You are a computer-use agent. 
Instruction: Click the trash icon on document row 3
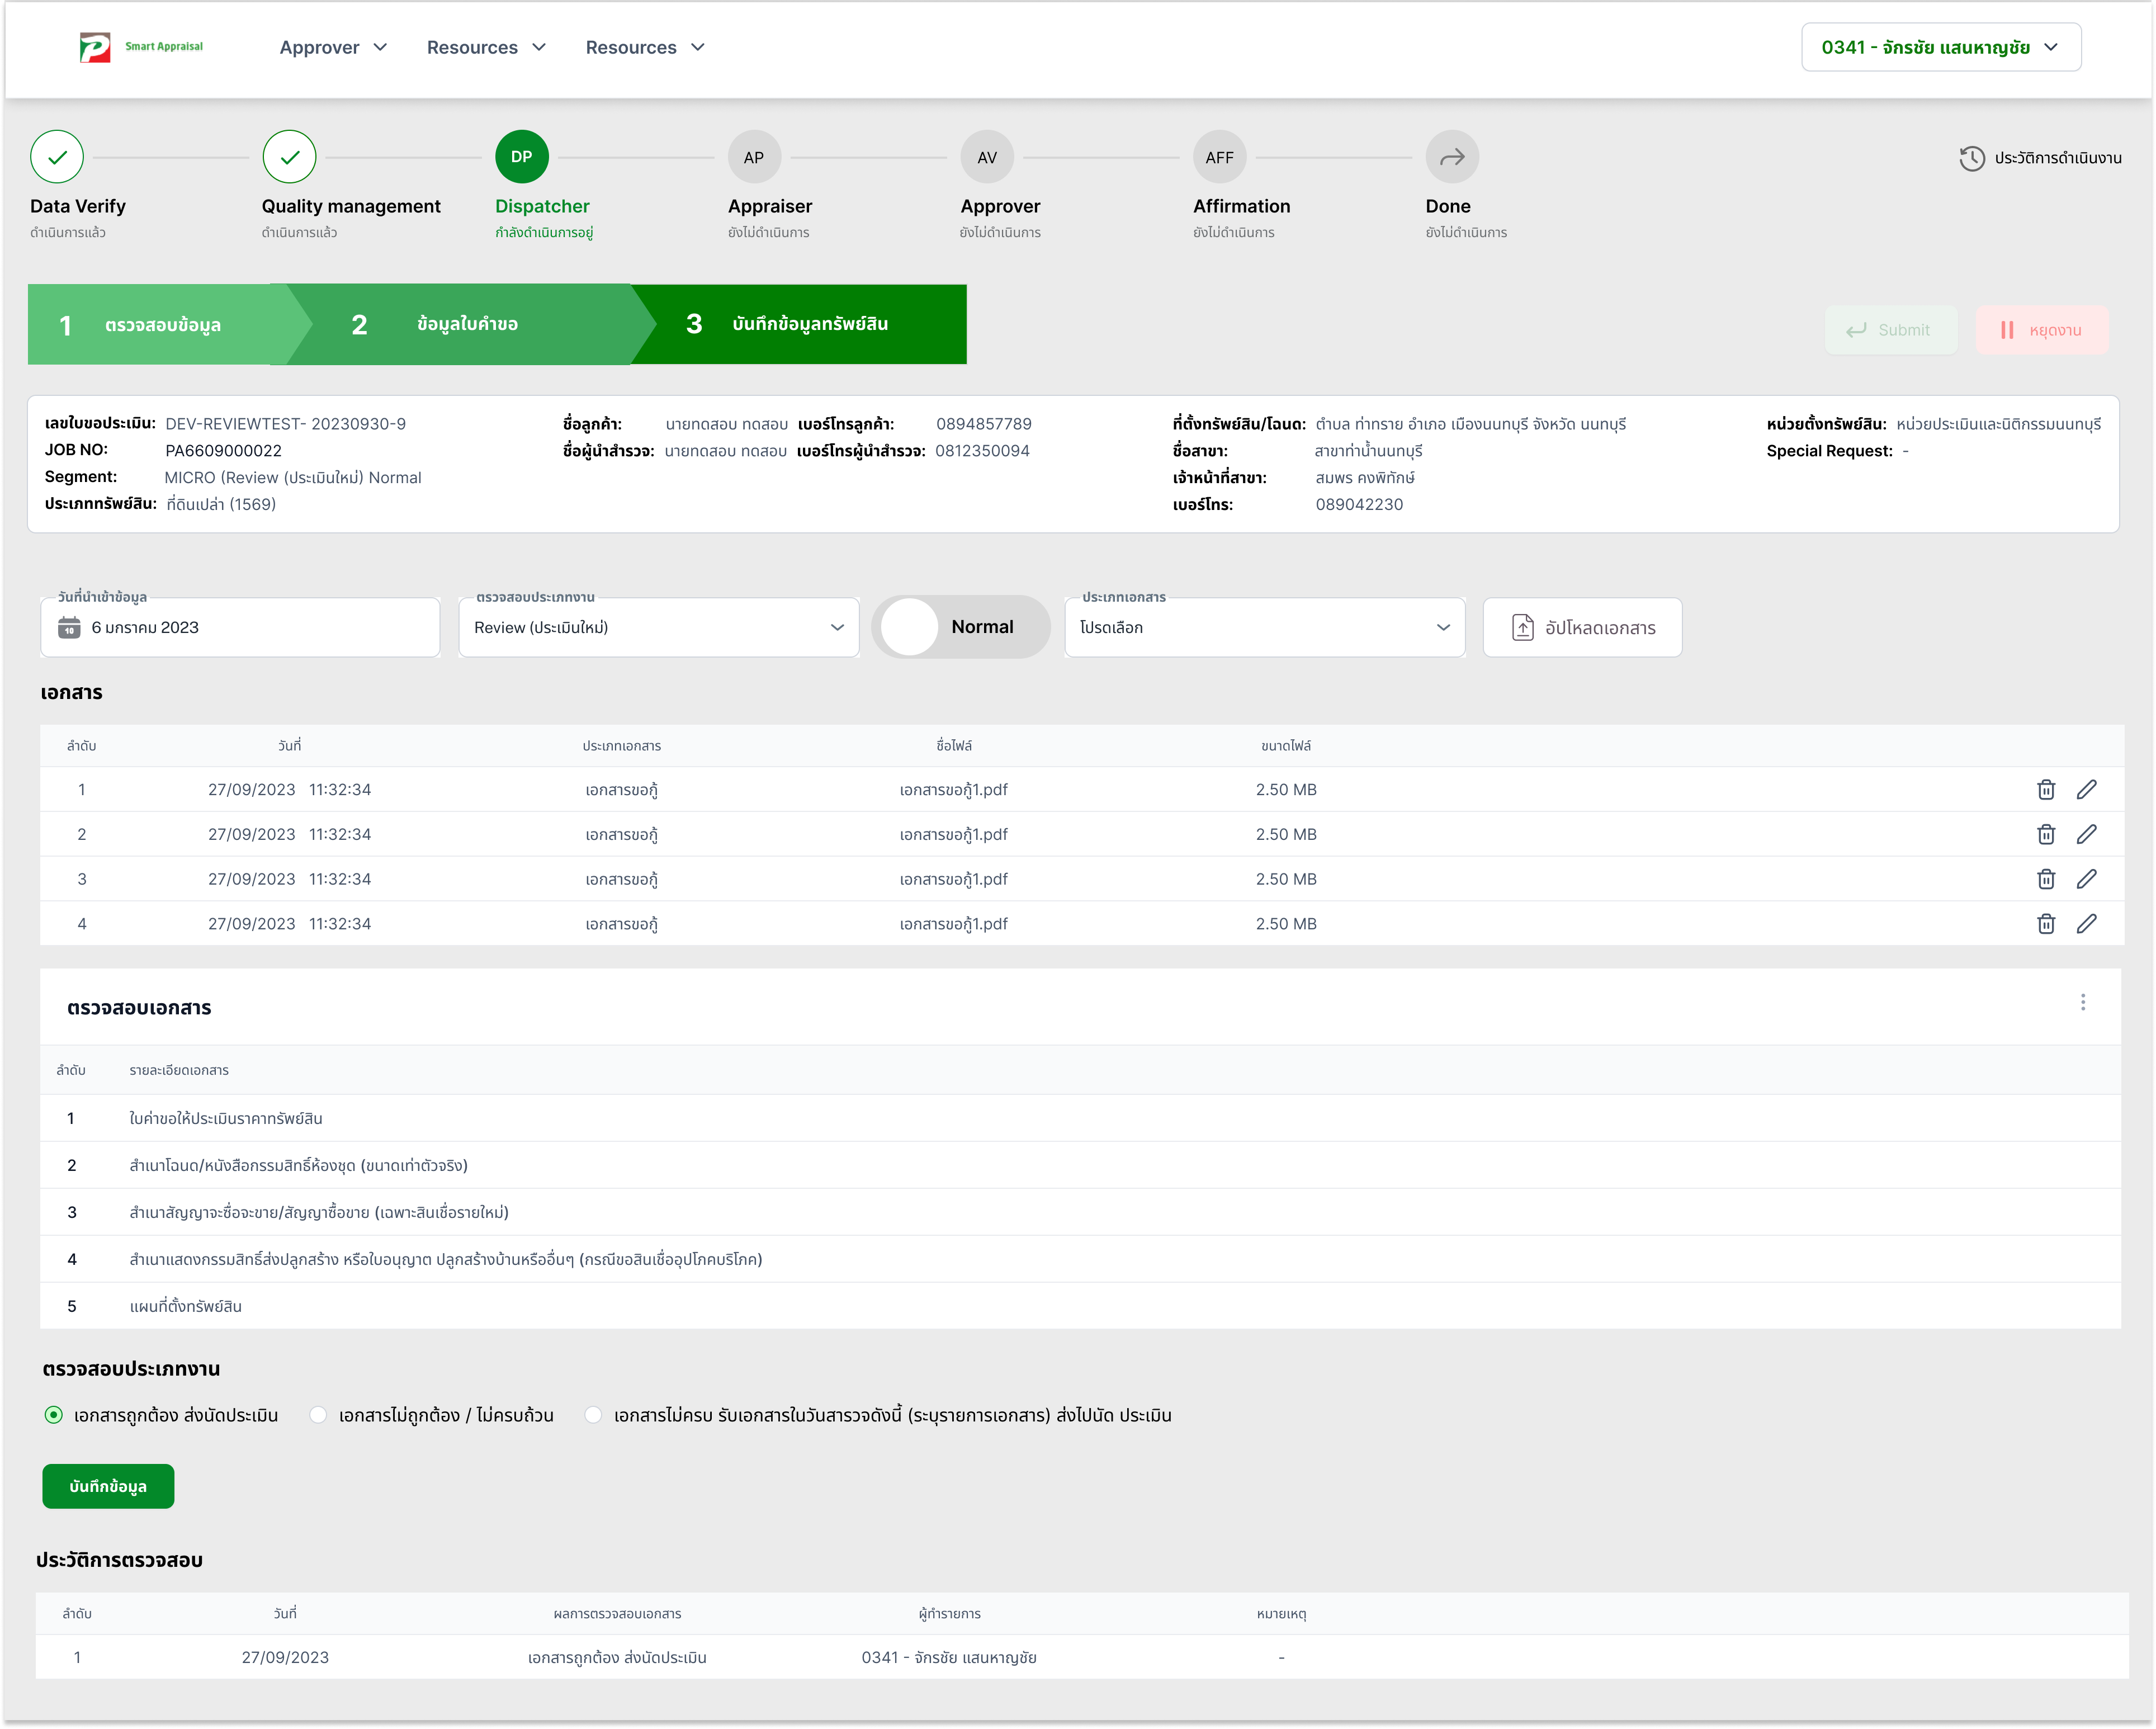(x=2045, y=879)
